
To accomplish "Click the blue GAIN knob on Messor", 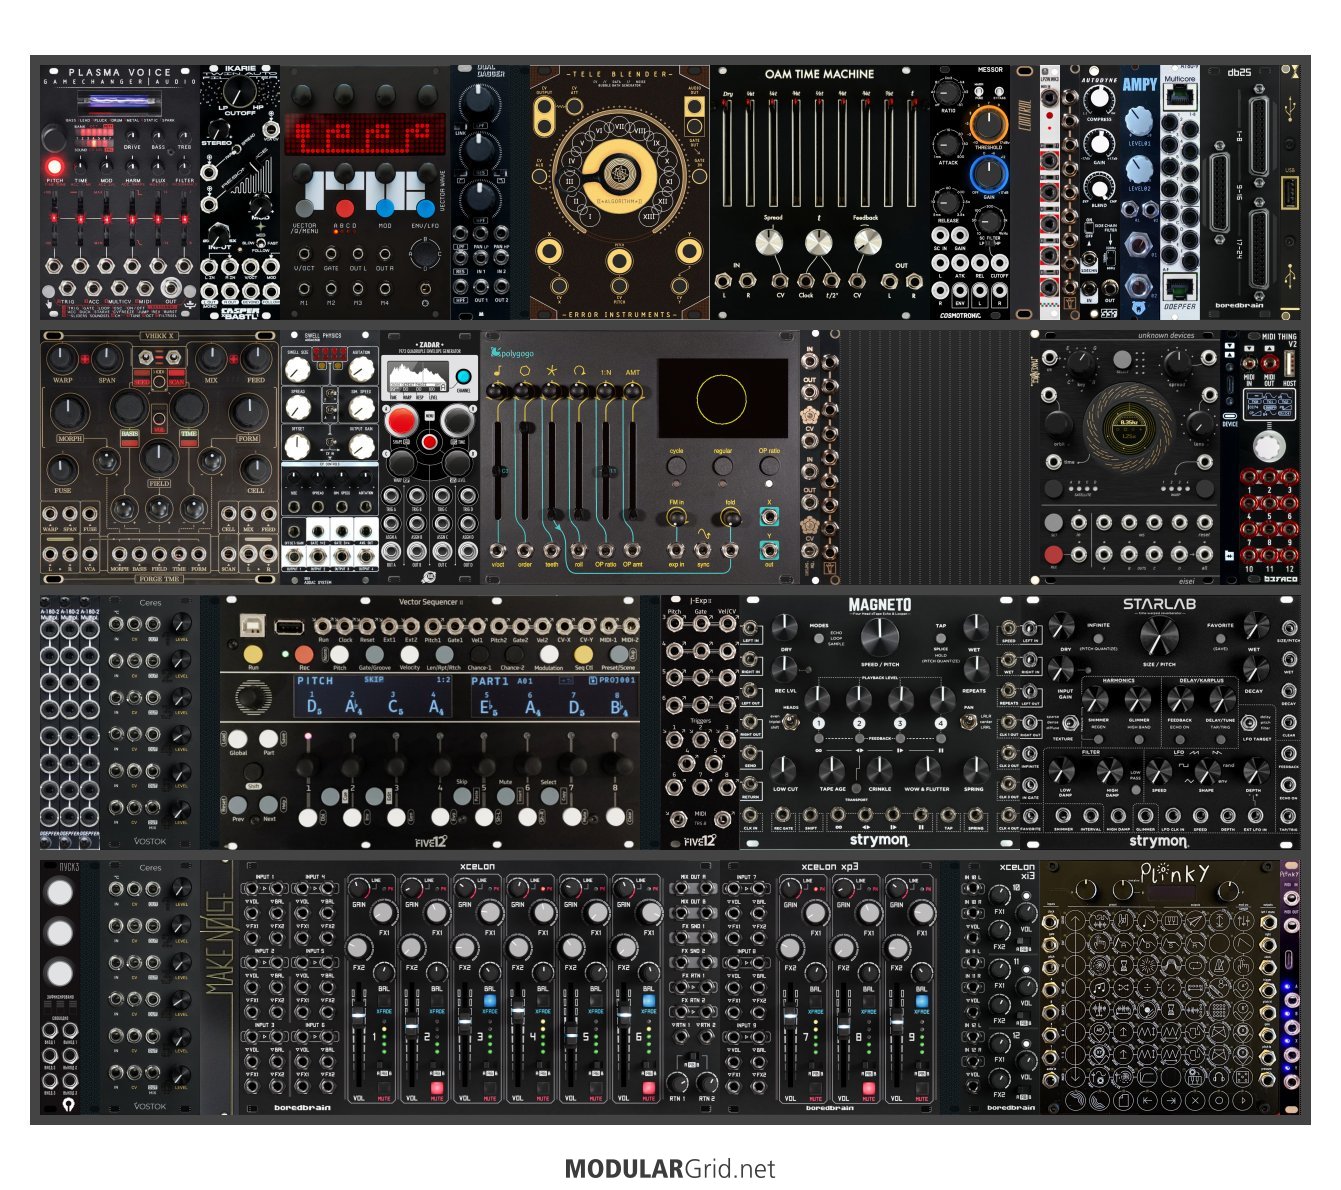I will click(x=988, y=175).
